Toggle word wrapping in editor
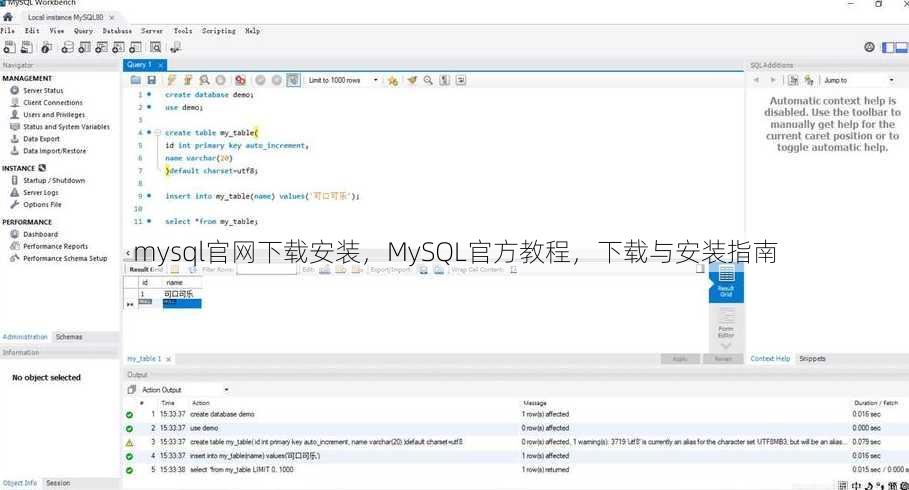This screenshot has height=490, width=909. click(461, 80)
